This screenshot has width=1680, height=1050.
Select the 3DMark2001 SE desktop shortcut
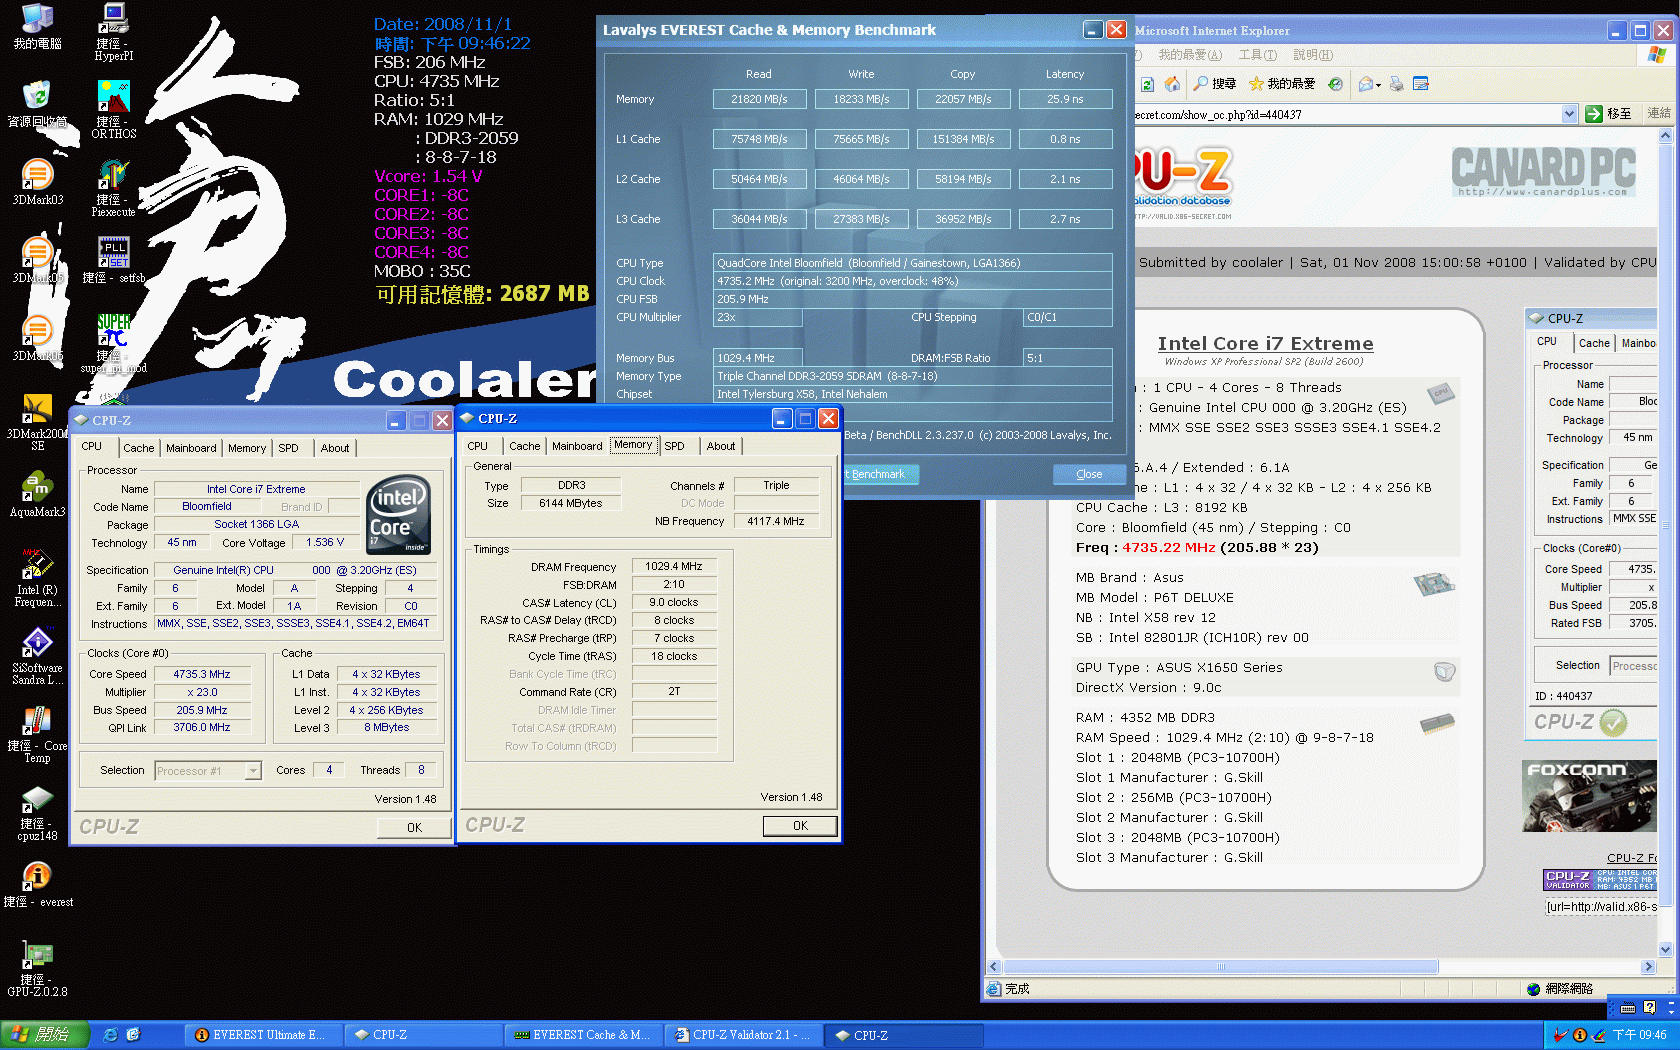pyautogui.click(x=37, y=421)
